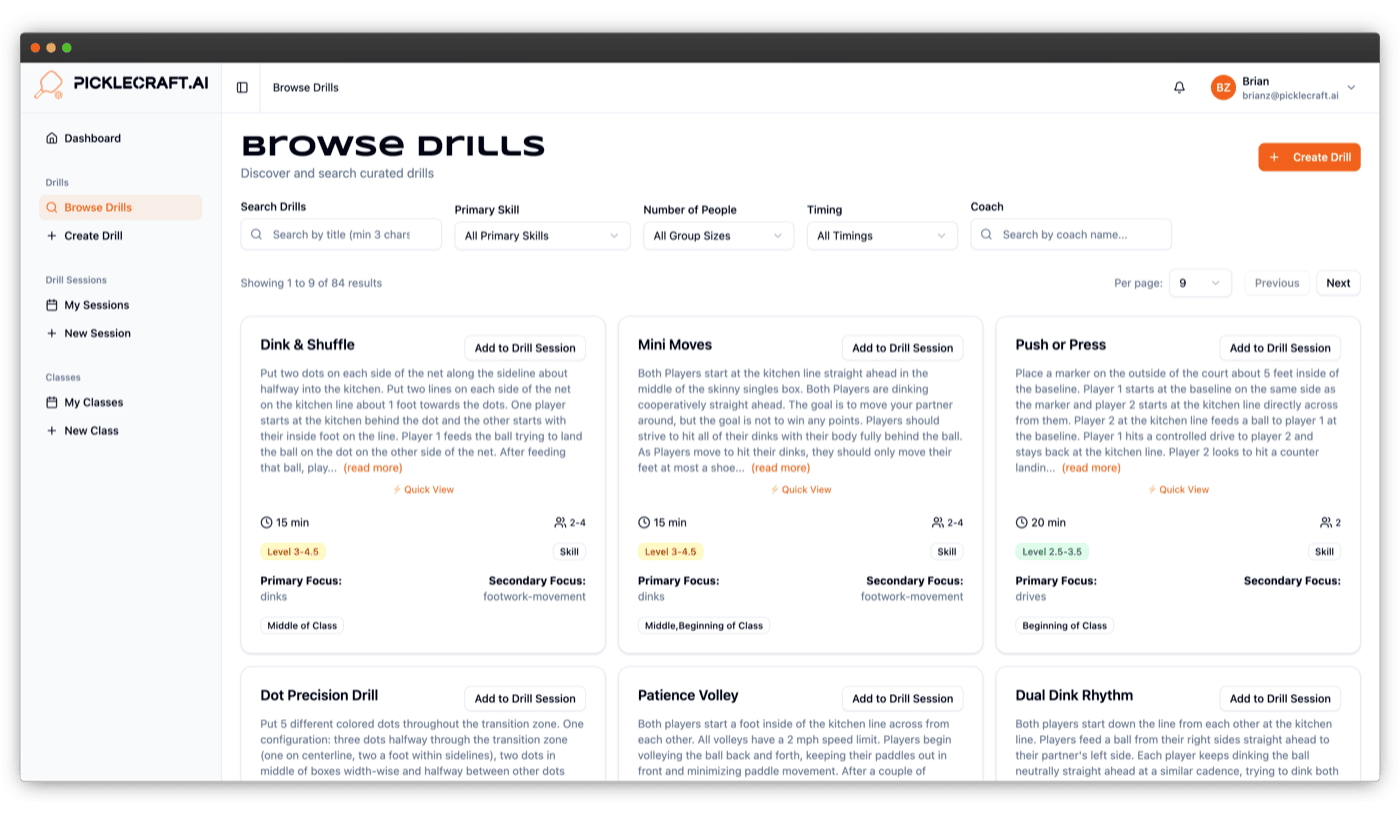Start a New Class from sidebar
1400x814 pixels.
(121, 431)
